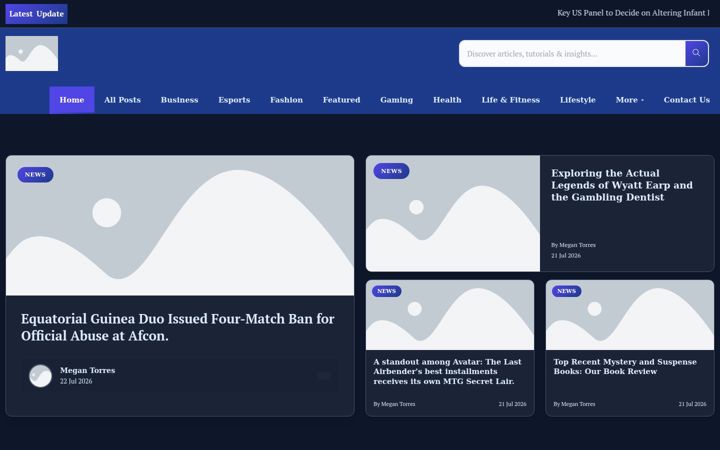Click Equatorial Guinea article featured thumbnail
This screenshot has width=720, height=450.
coord(180,225)
